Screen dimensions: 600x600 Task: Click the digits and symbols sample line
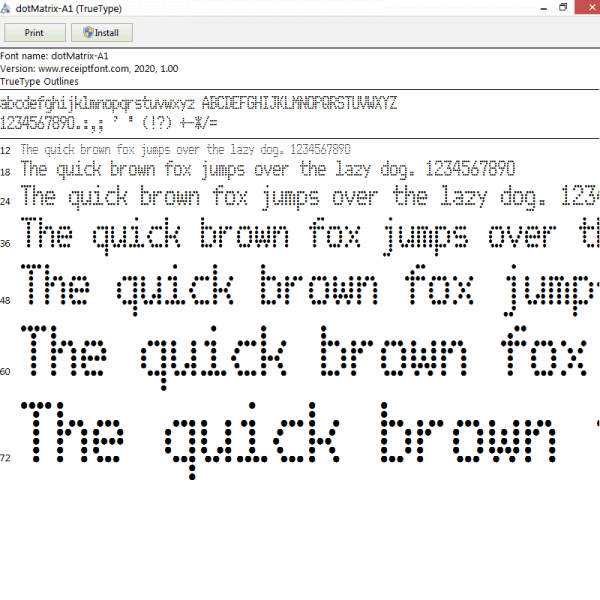[x=108, y=123]
